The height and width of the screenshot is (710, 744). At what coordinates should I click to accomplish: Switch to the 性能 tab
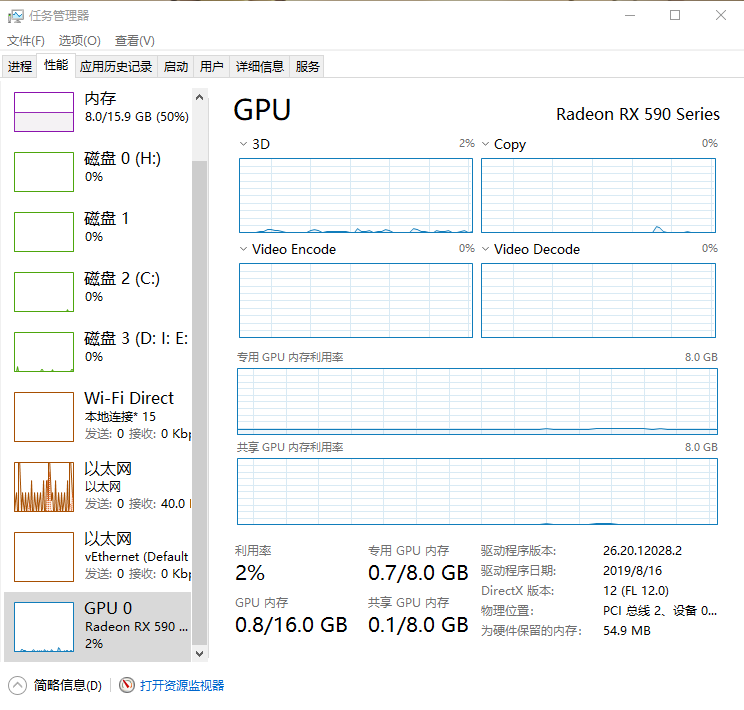56,65
